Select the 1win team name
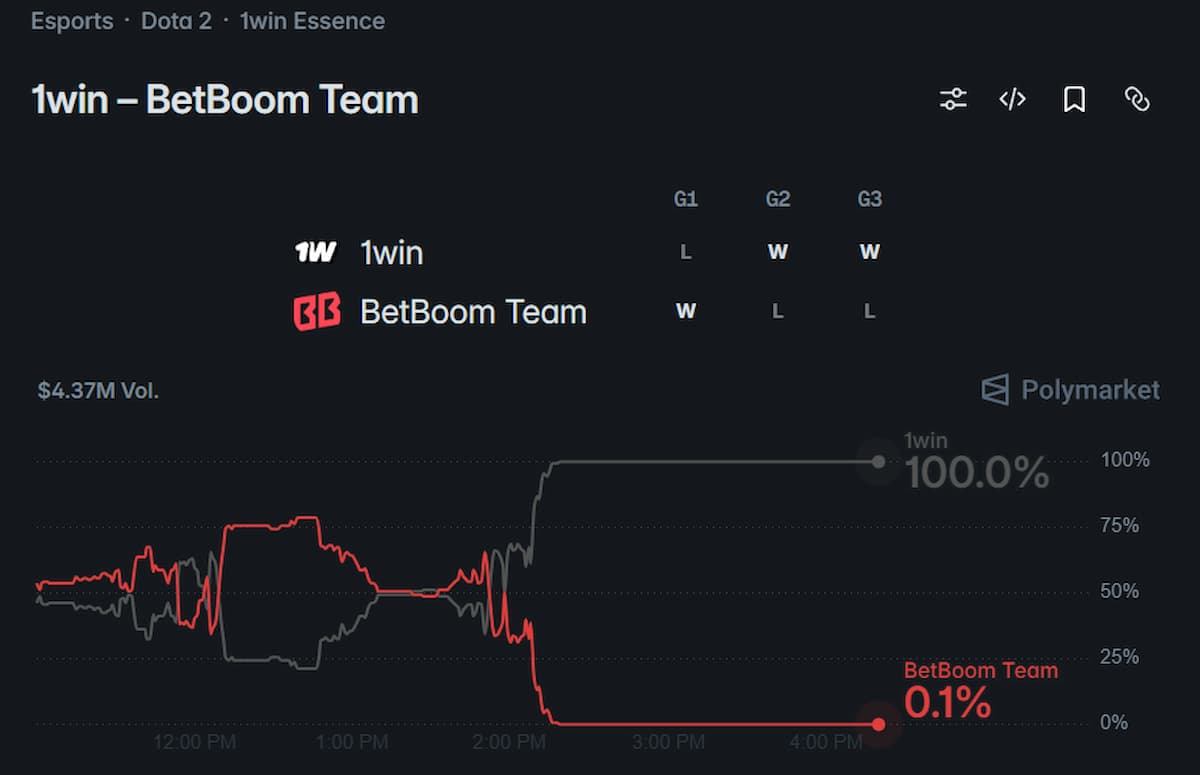This screenshot has width=1200, height=775. [392, 253]
